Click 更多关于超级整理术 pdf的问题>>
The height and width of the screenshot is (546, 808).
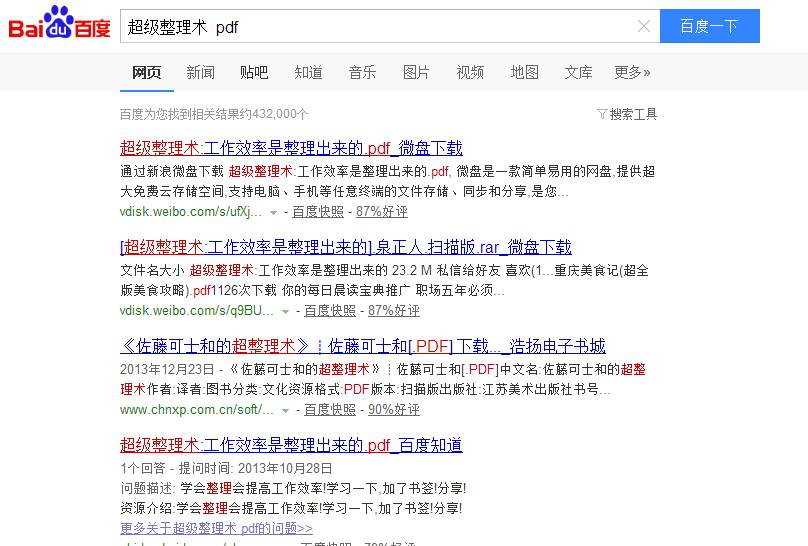[x=216, y=528]
